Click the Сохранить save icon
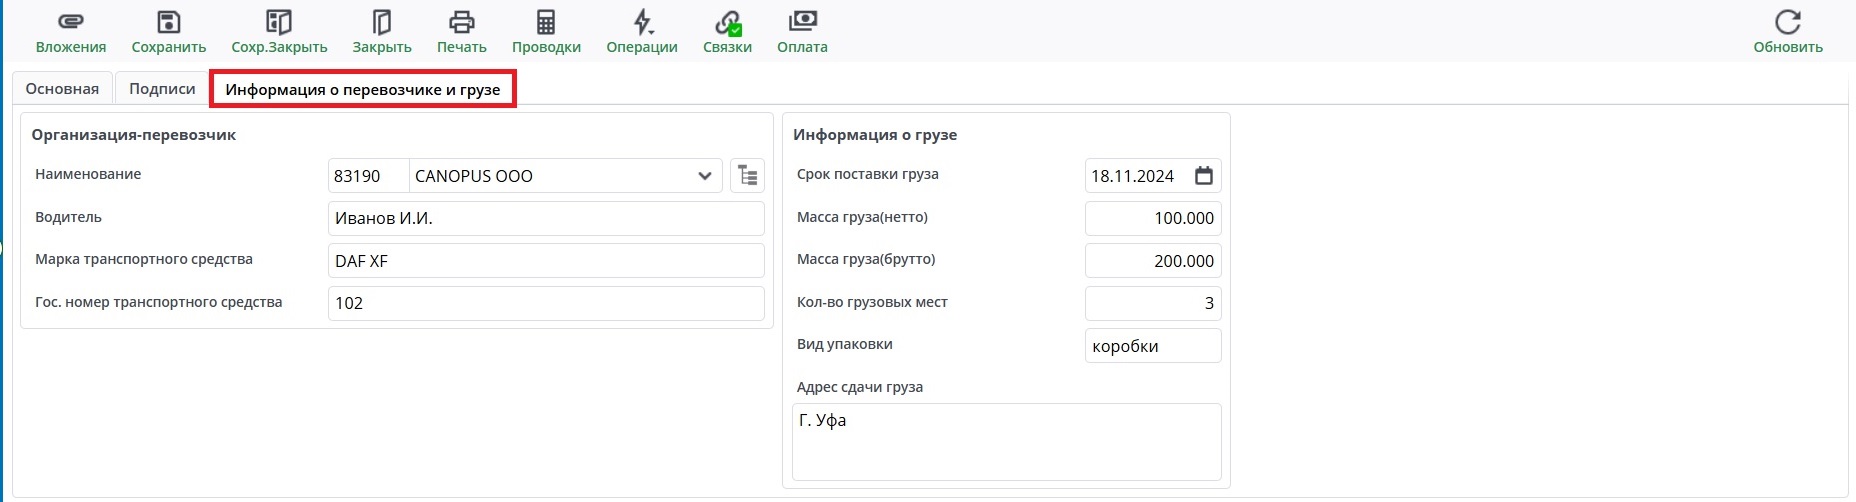The image size is (1856, 502). tap(169, 23)
